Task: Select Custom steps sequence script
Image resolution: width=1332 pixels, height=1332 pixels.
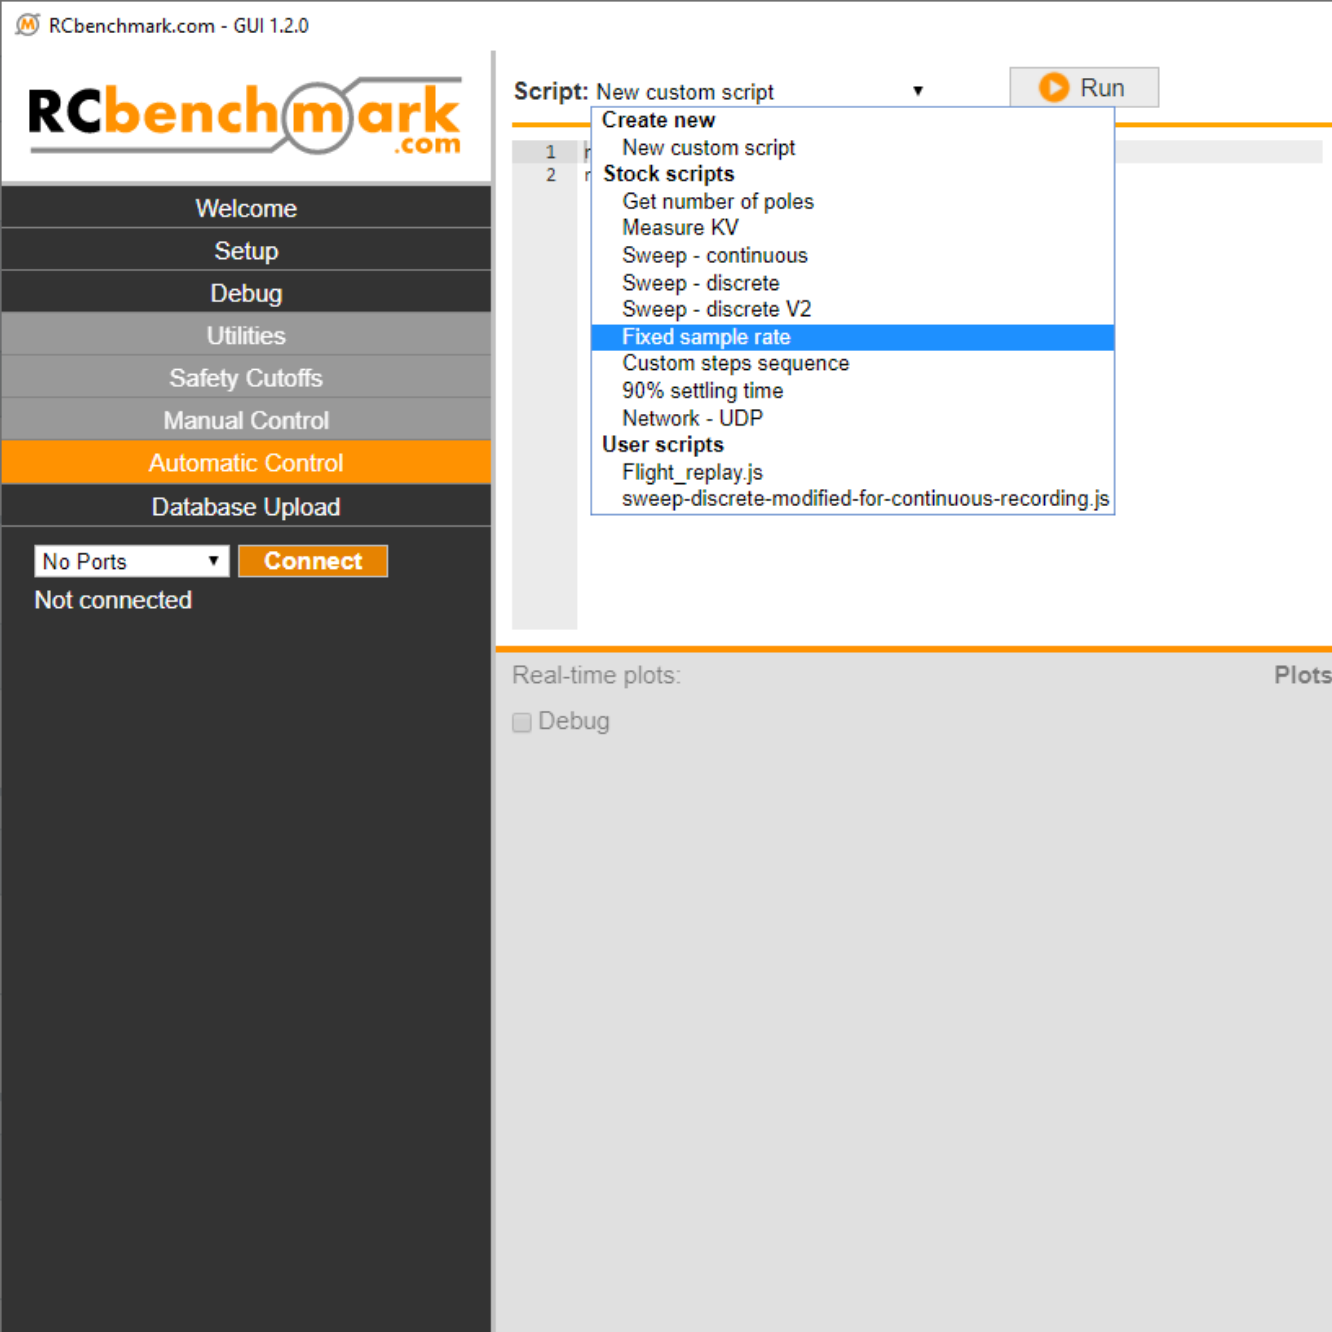Action: (x=853, y=364)
